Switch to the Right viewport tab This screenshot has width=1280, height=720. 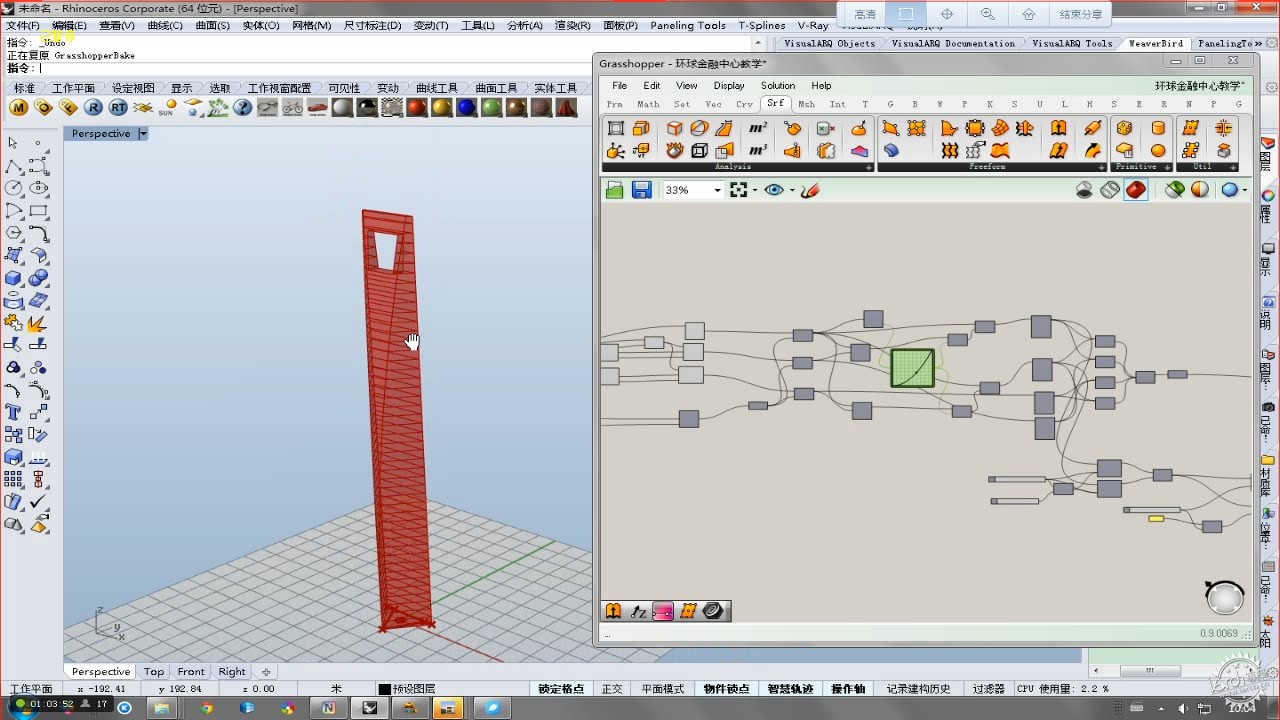(x=232, y=672)
